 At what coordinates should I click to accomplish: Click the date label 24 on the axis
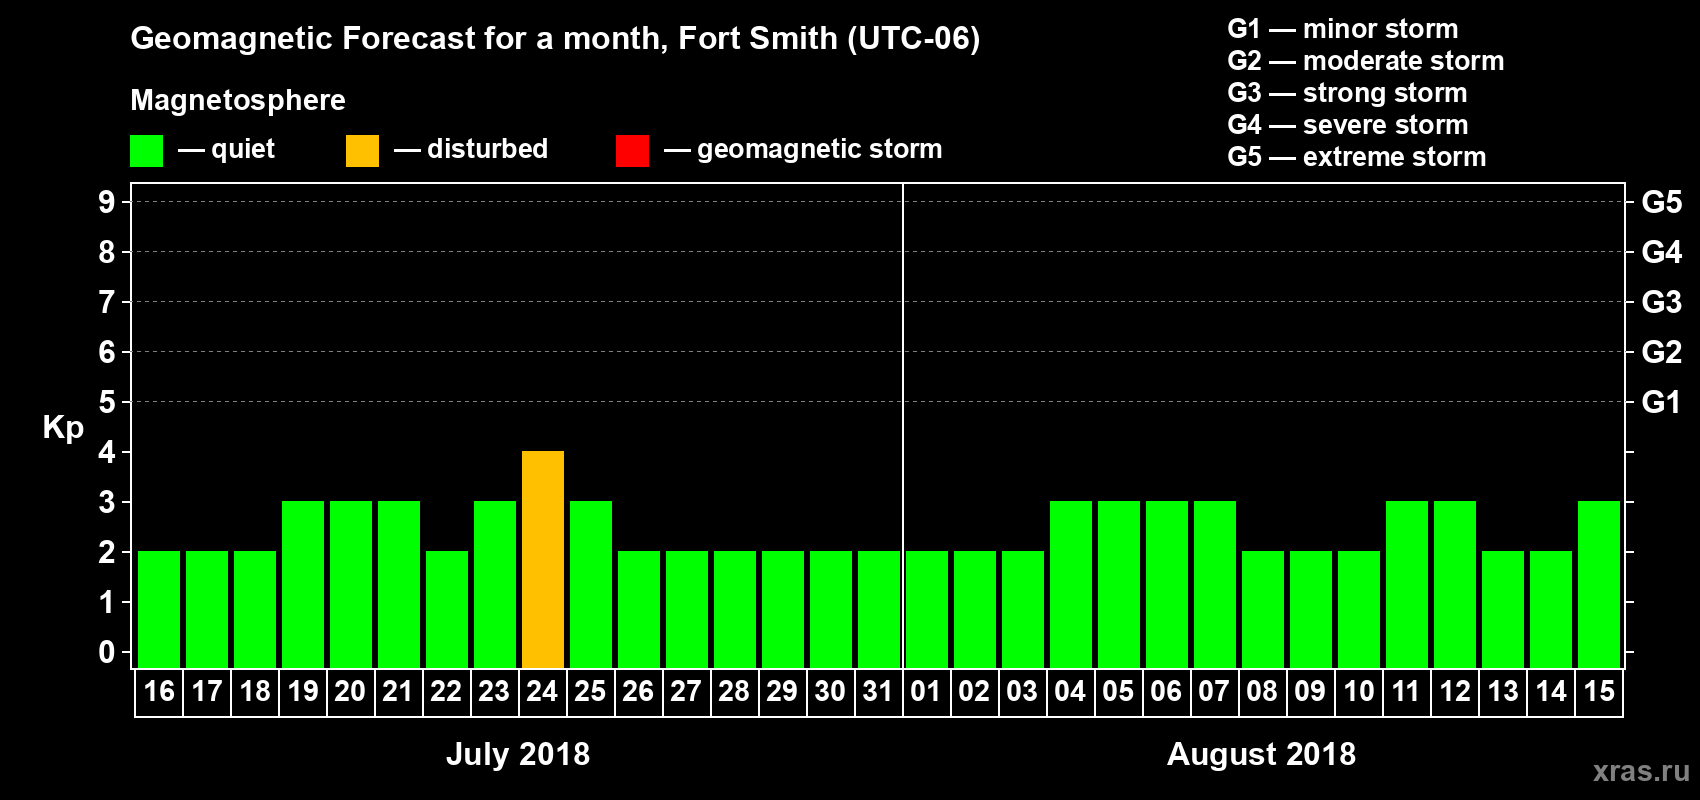pos(542,691)
